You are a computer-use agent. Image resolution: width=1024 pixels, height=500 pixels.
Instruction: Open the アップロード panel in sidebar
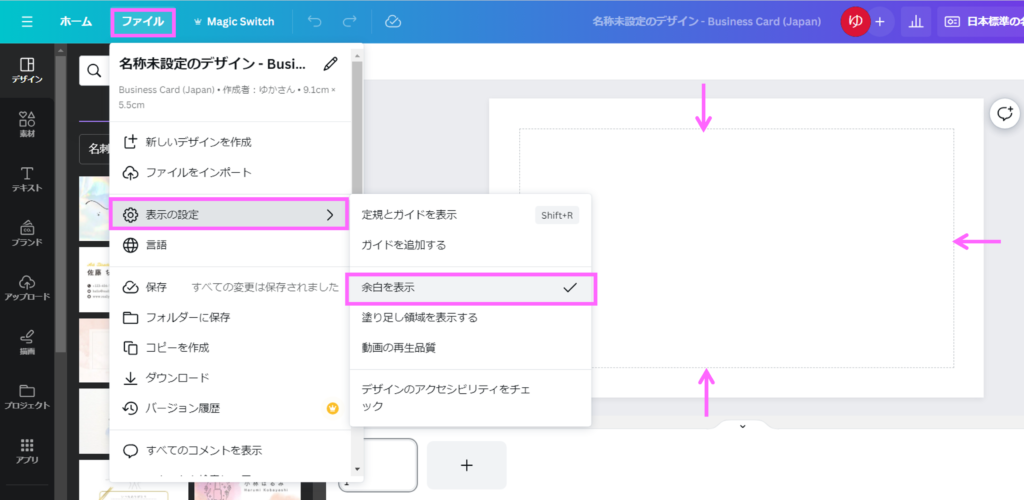27,288
